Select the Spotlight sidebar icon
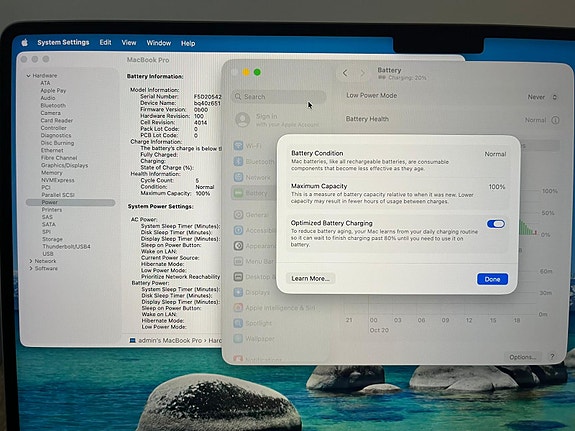Screen dimensions: 575x431 (x=238, y=323)
